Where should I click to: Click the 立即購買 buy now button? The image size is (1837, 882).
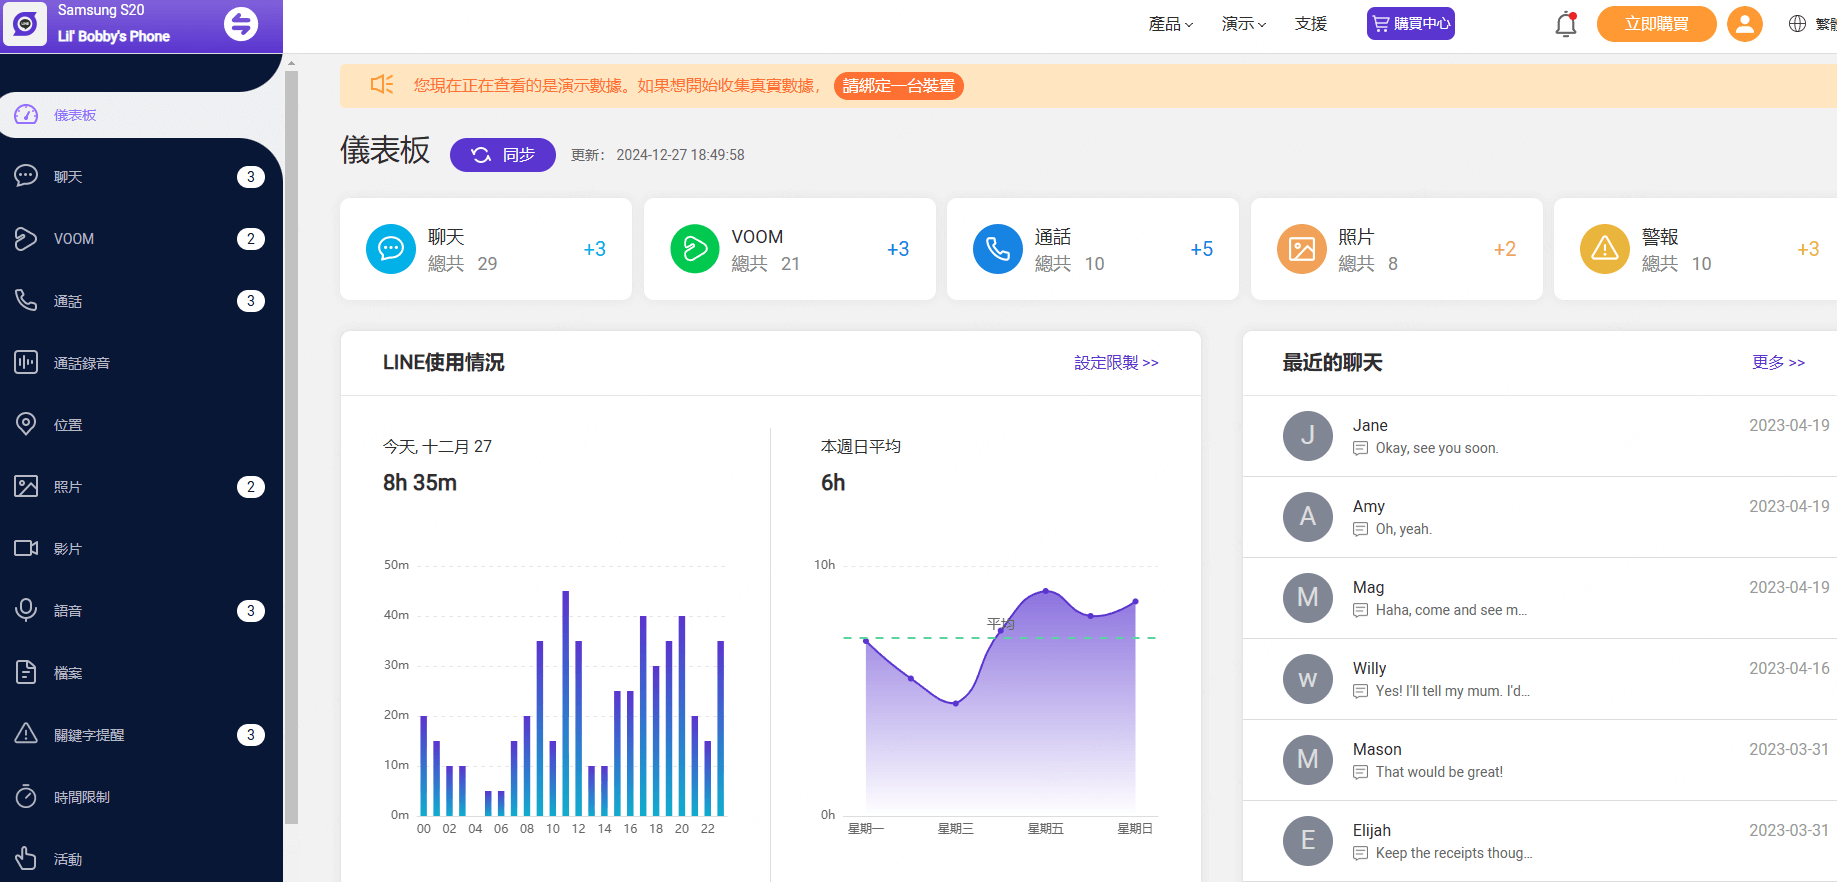pyautogui.click(x=1657, y=24)
